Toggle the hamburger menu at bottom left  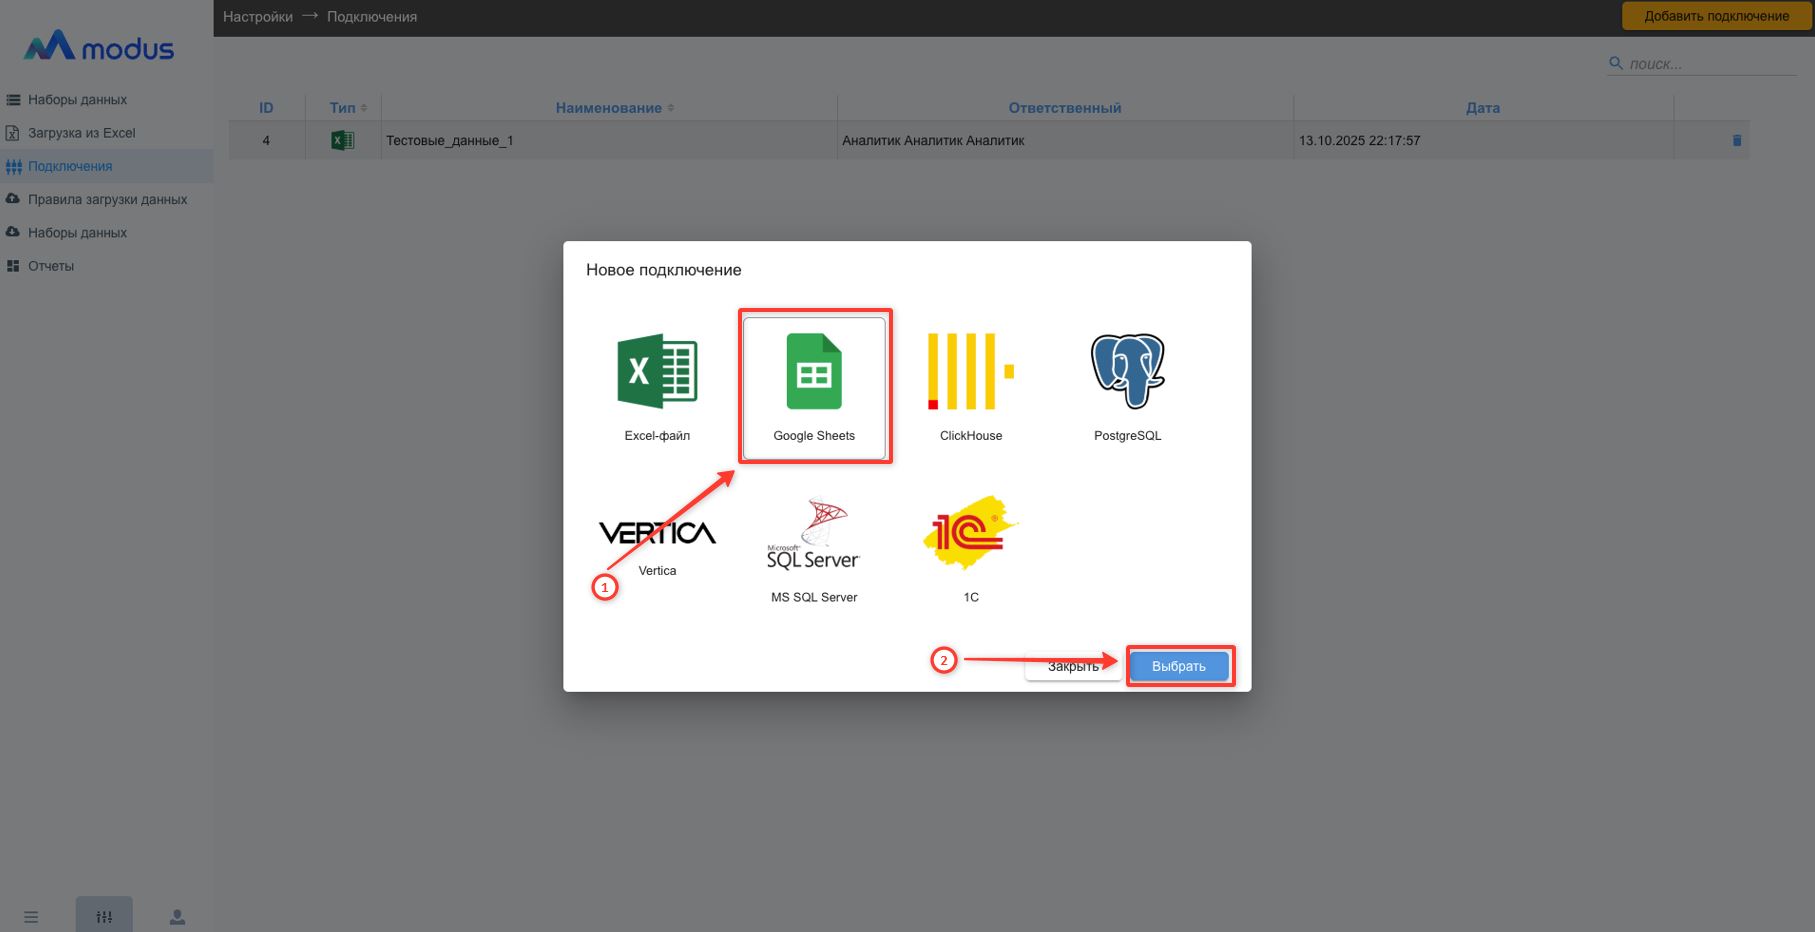coord(31,917)
